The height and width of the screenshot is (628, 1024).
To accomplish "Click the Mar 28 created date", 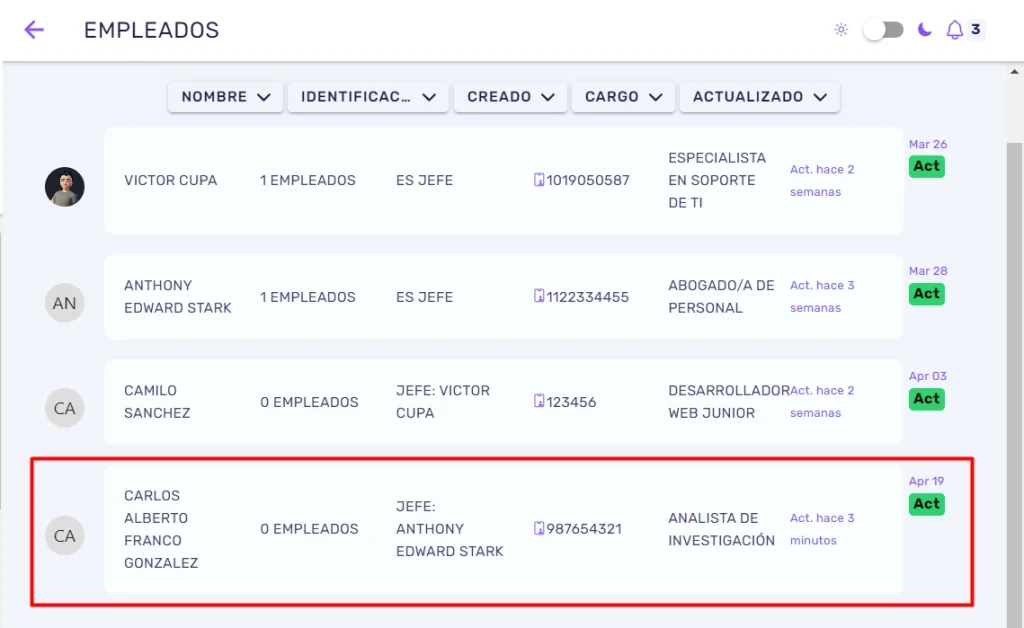I will (928, 271).
